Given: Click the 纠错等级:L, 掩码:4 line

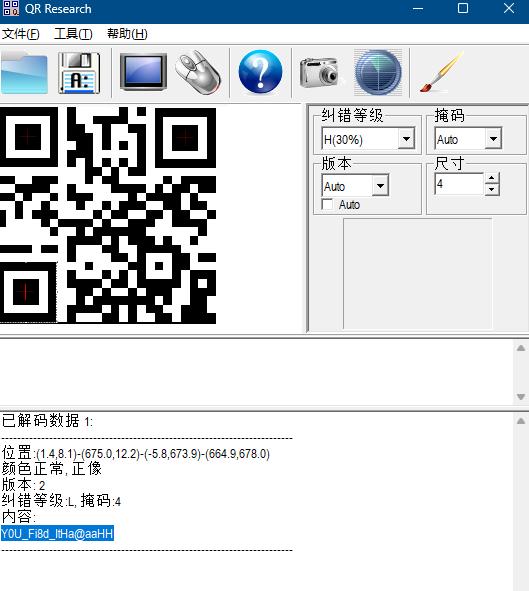Looking at the screenshot, I should point(61,501).
